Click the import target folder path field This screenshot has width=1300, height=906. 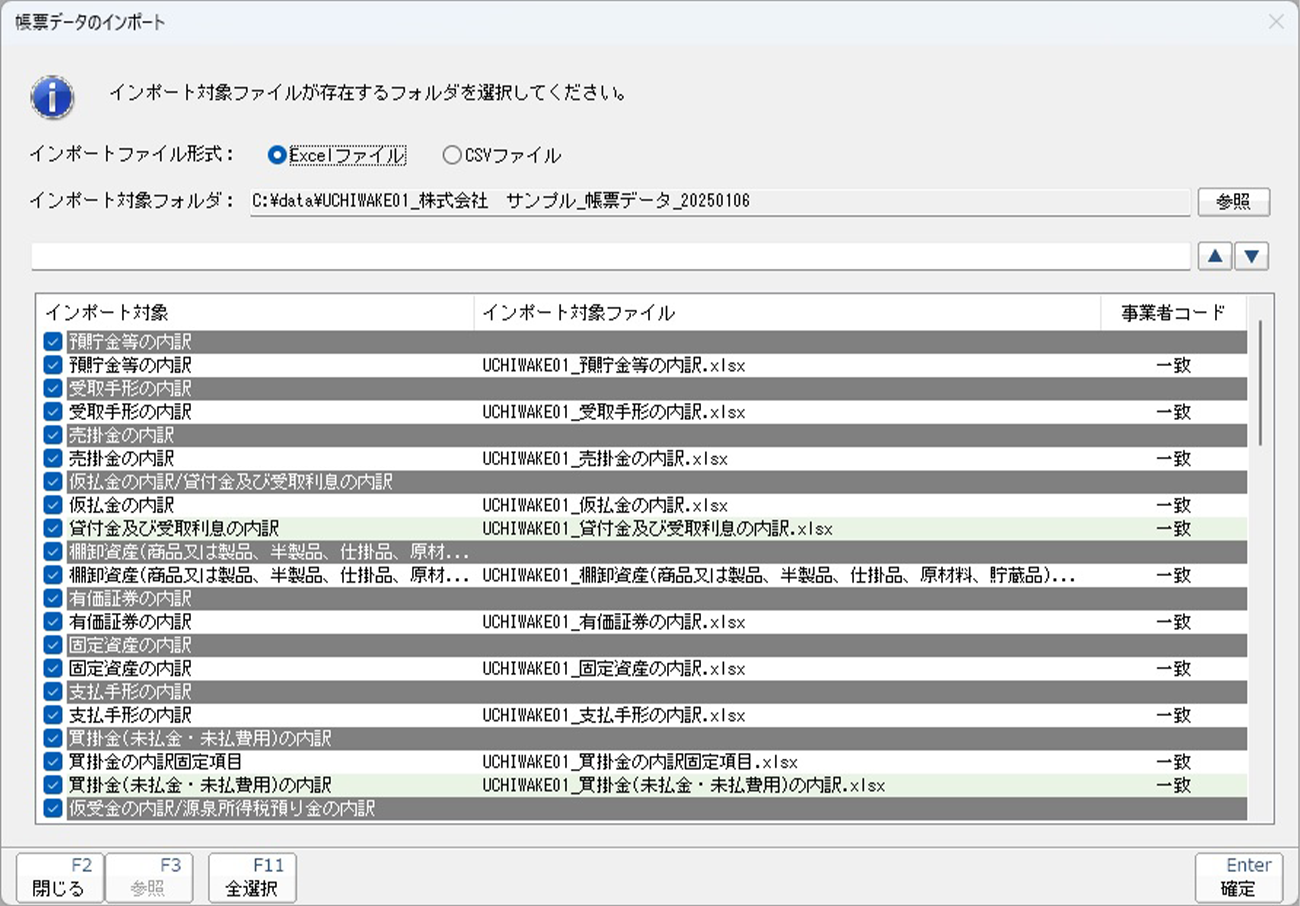tap(718, 202)
